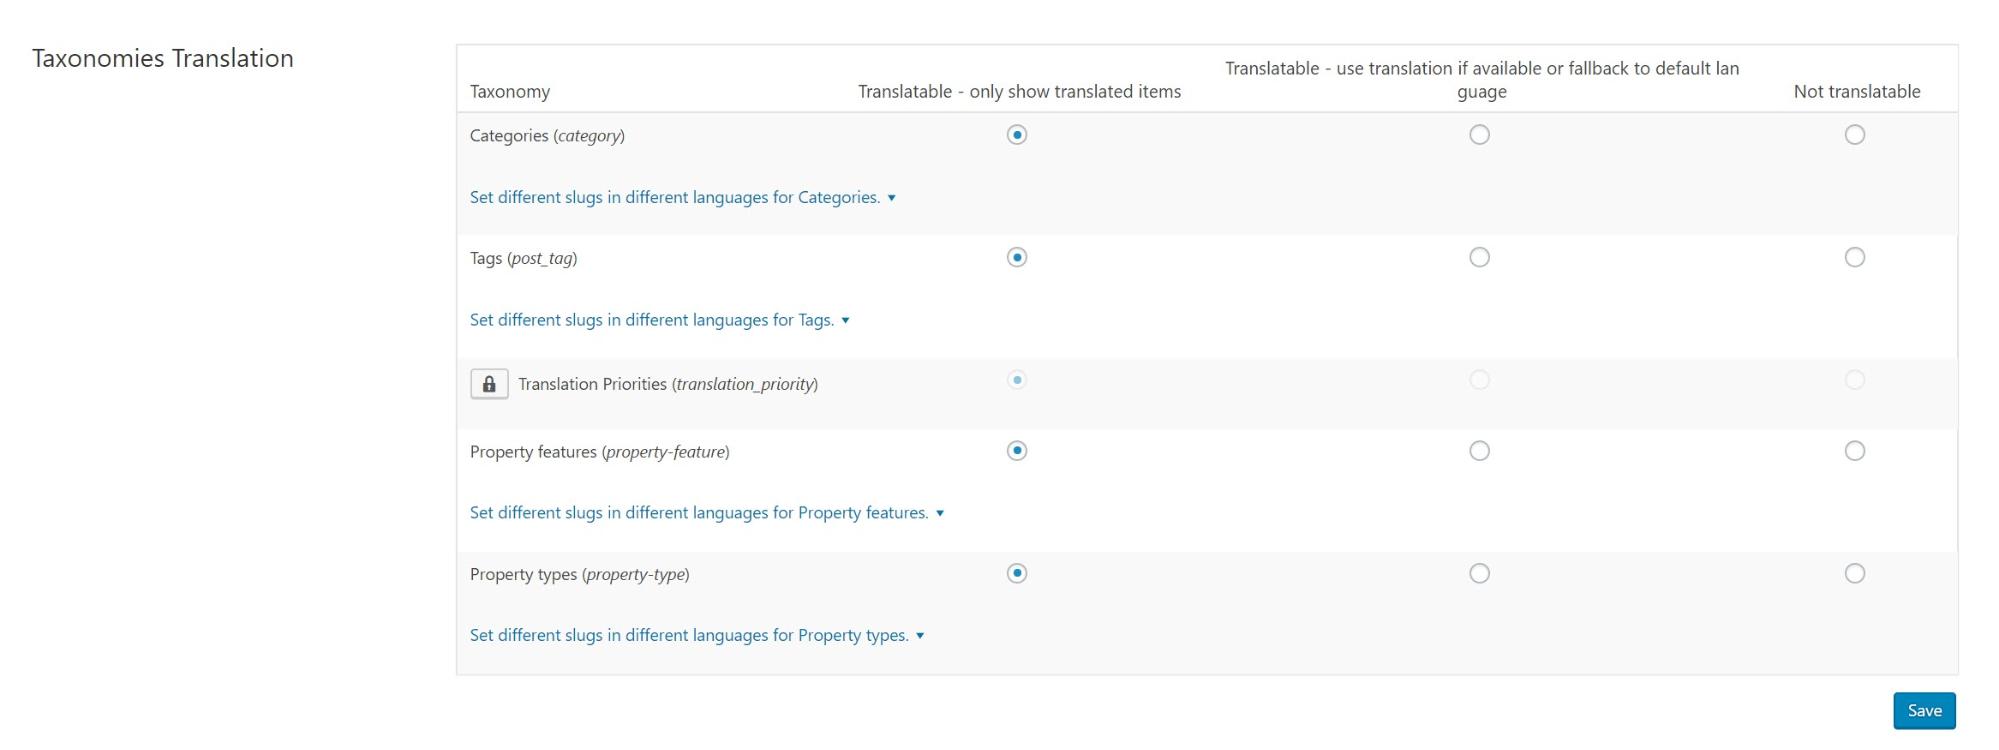Click the lock icon beside Translation Priorities
The width and height of the screenshot is (1999, 750).
click(x=489, y=384)
